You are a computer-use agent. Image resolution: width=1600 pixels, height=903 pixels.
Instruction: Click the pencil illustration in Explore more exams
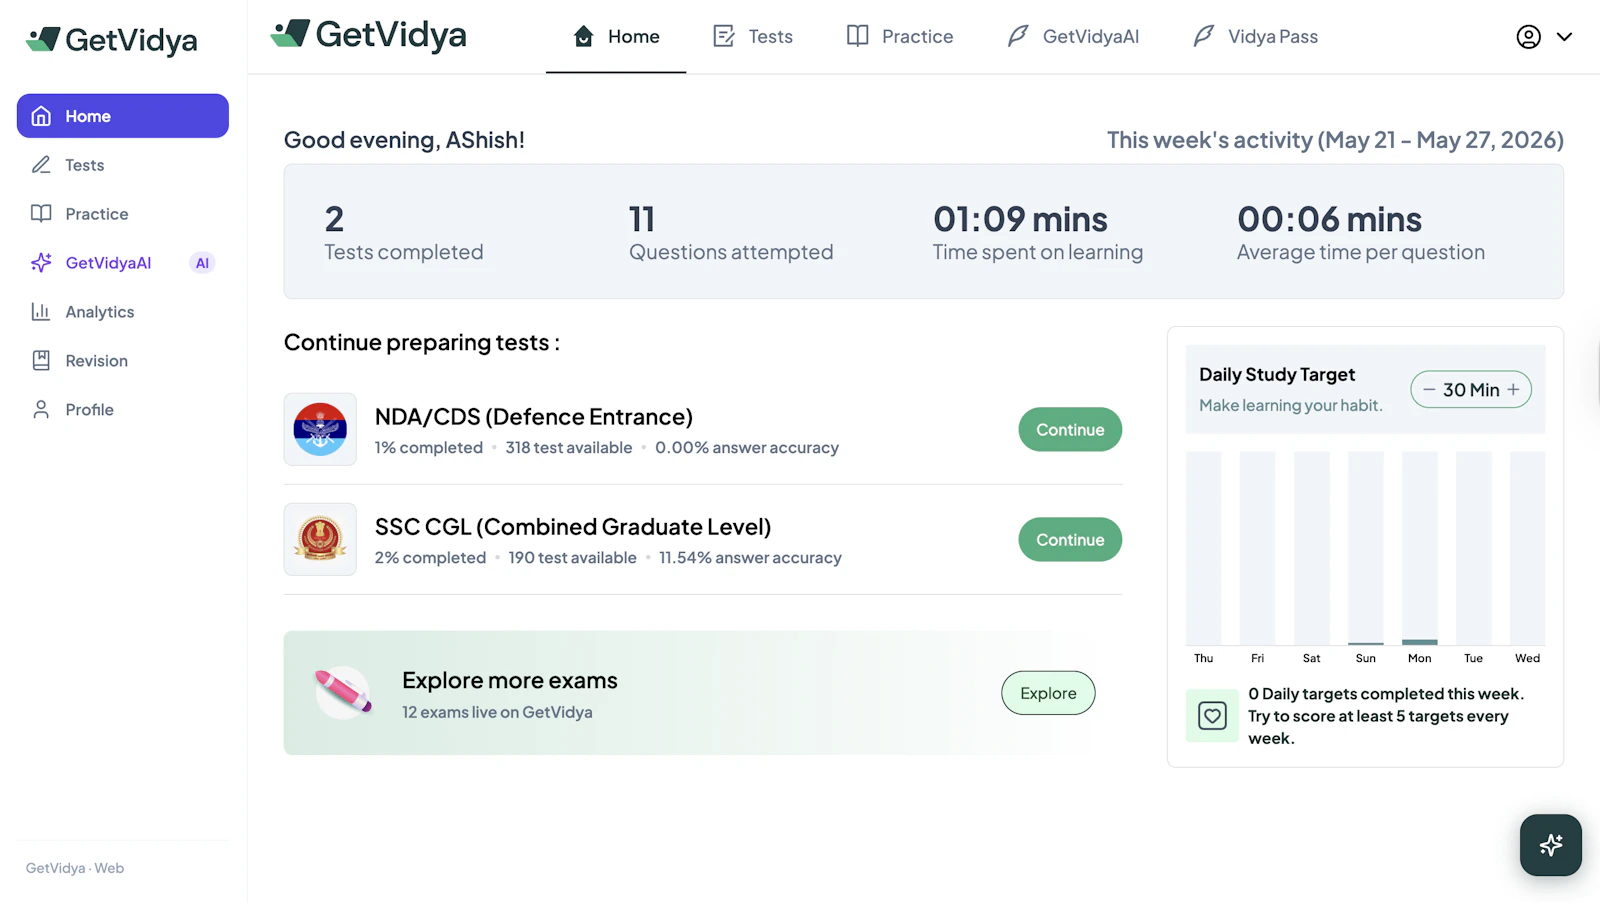pos(343,692)
